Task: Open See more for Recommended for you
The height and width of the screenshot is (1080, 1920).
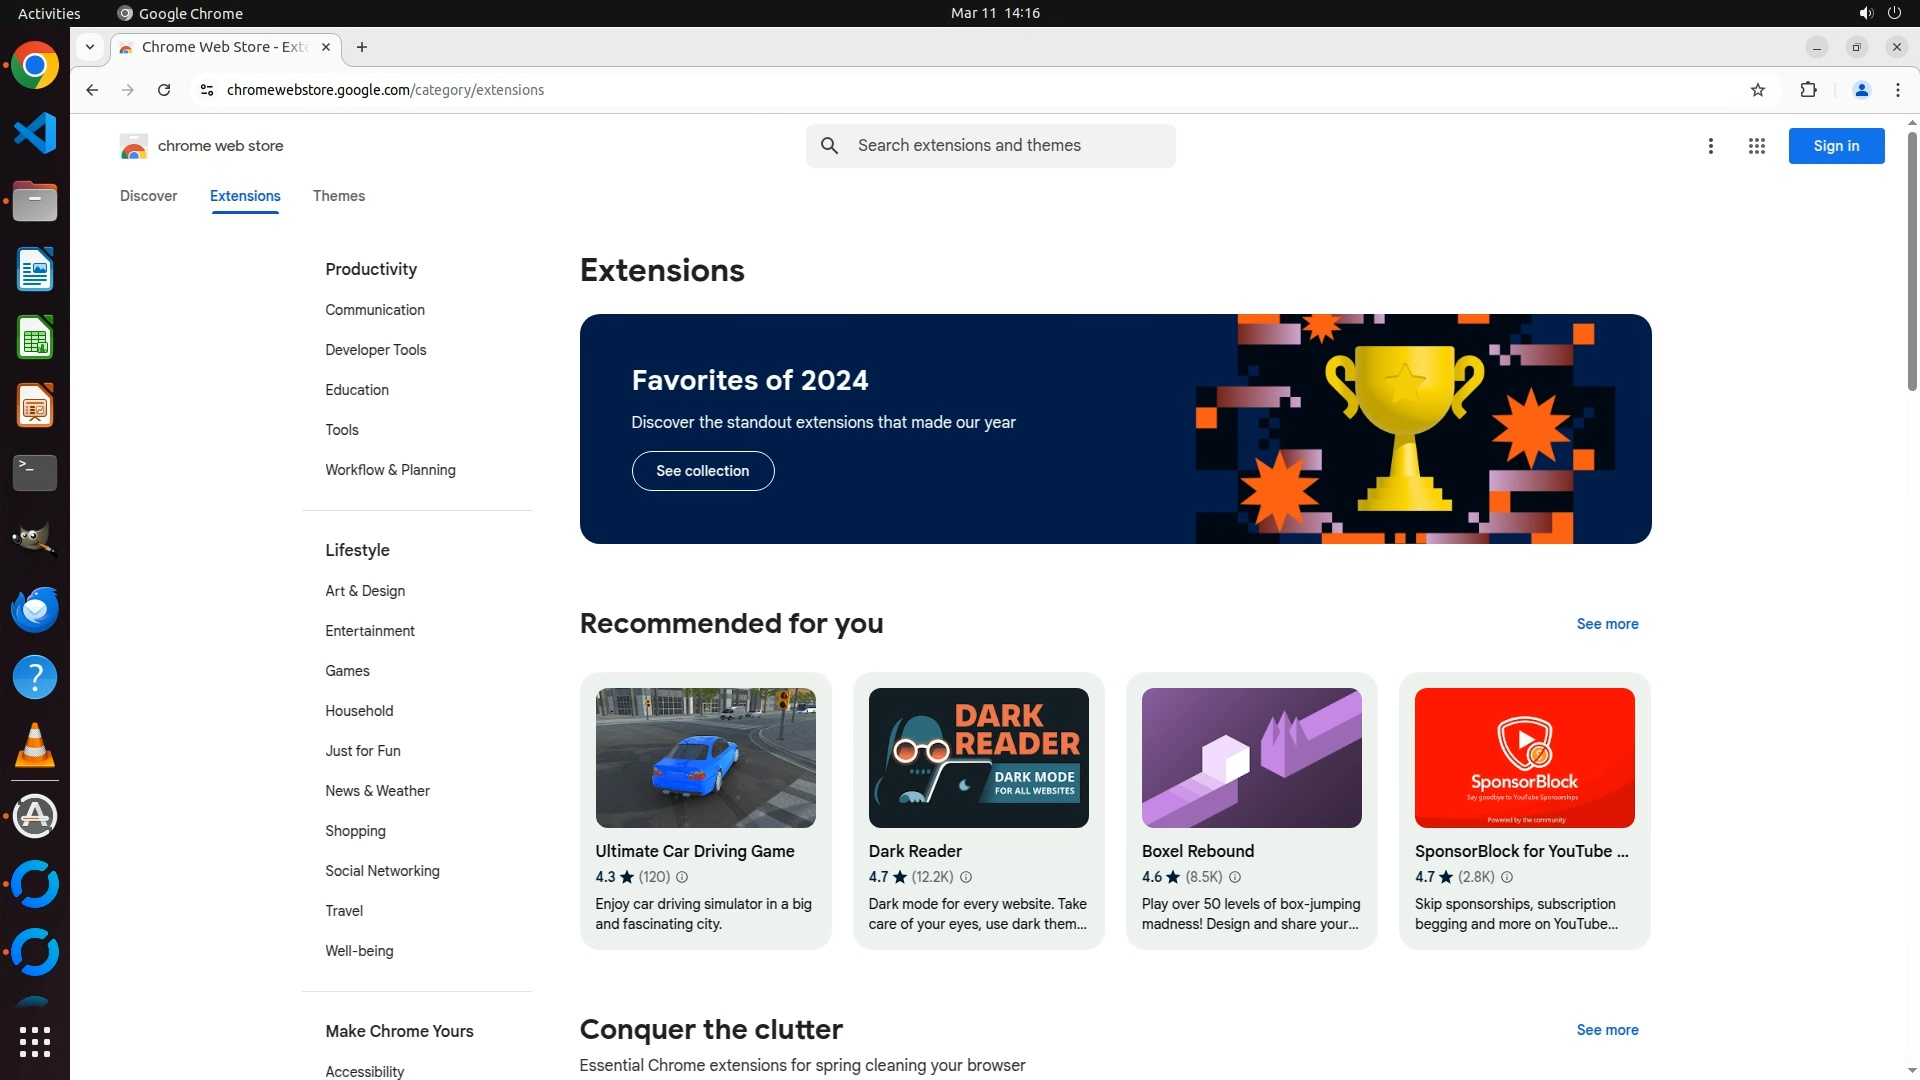Action: tap(1607, 624)
